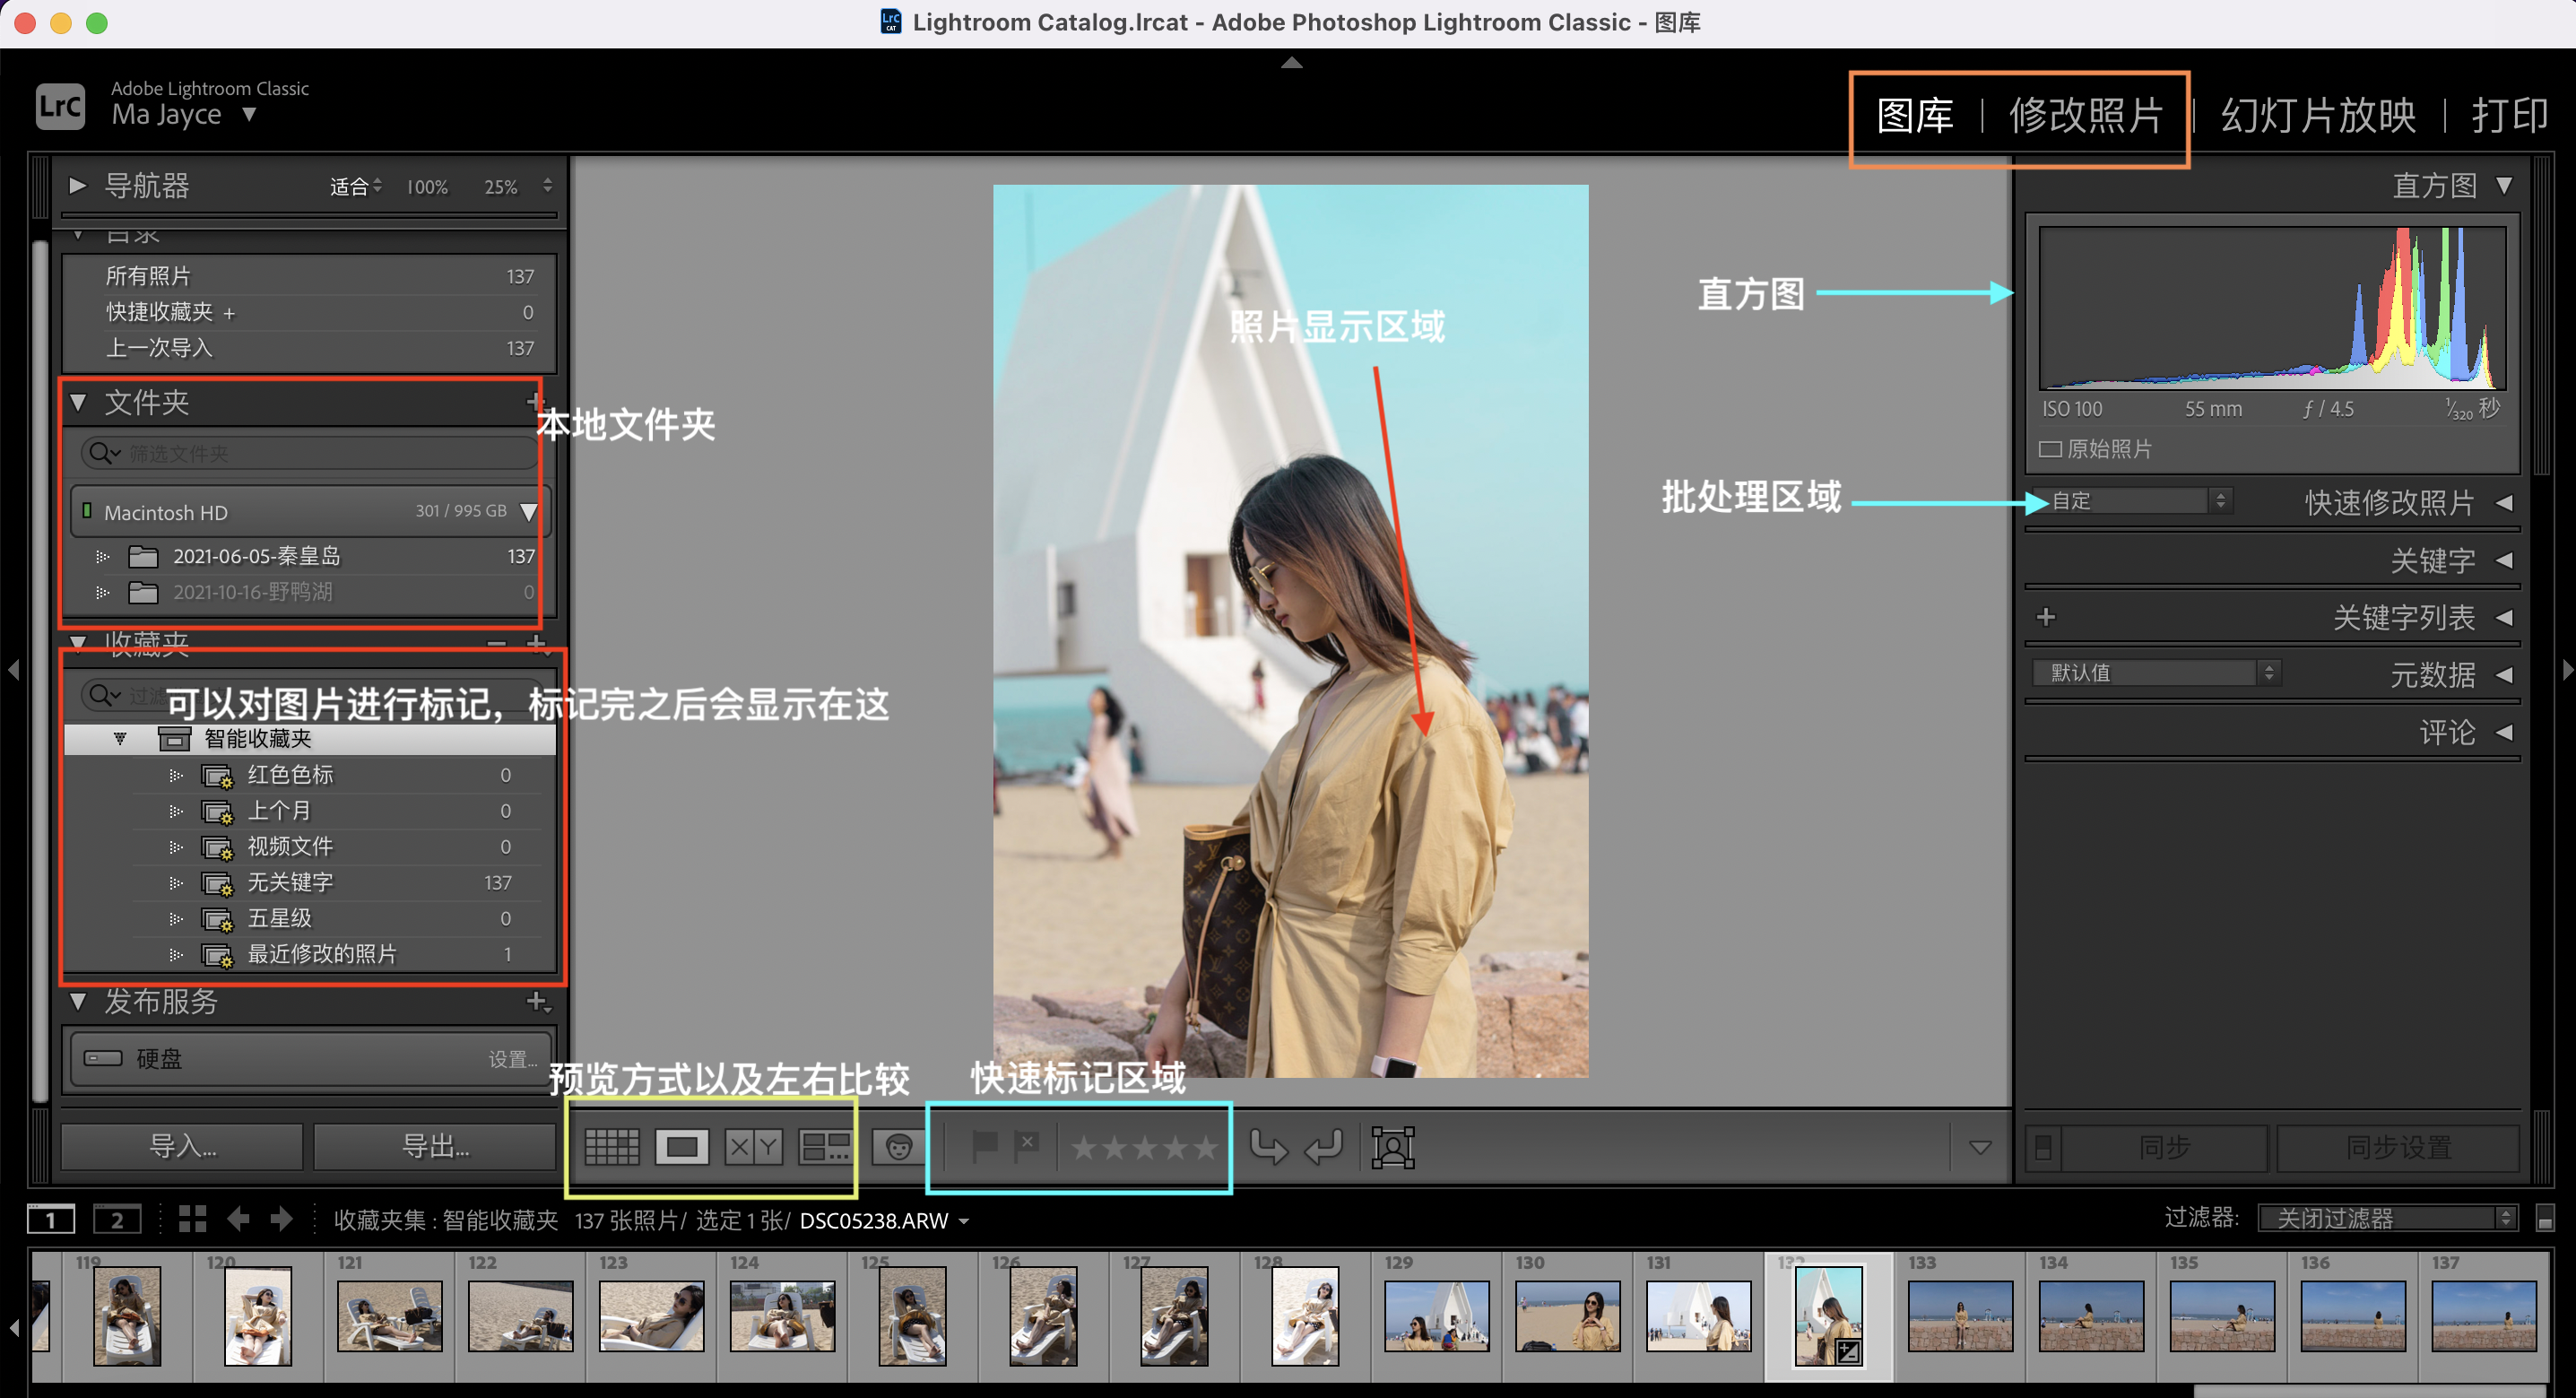
Task: Expand Macintosh HD volume triangle
Action: (529, 512)
